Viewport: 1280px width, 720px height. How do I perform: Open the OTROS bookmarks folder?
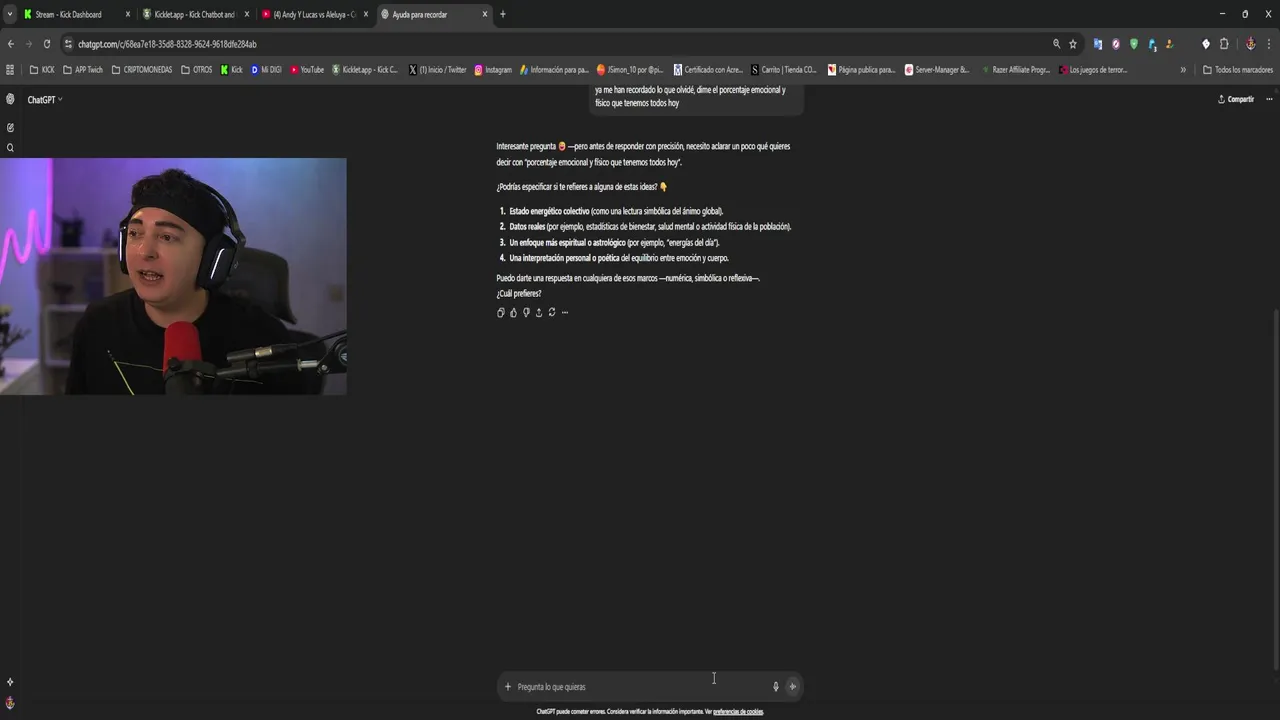(196, 70)
